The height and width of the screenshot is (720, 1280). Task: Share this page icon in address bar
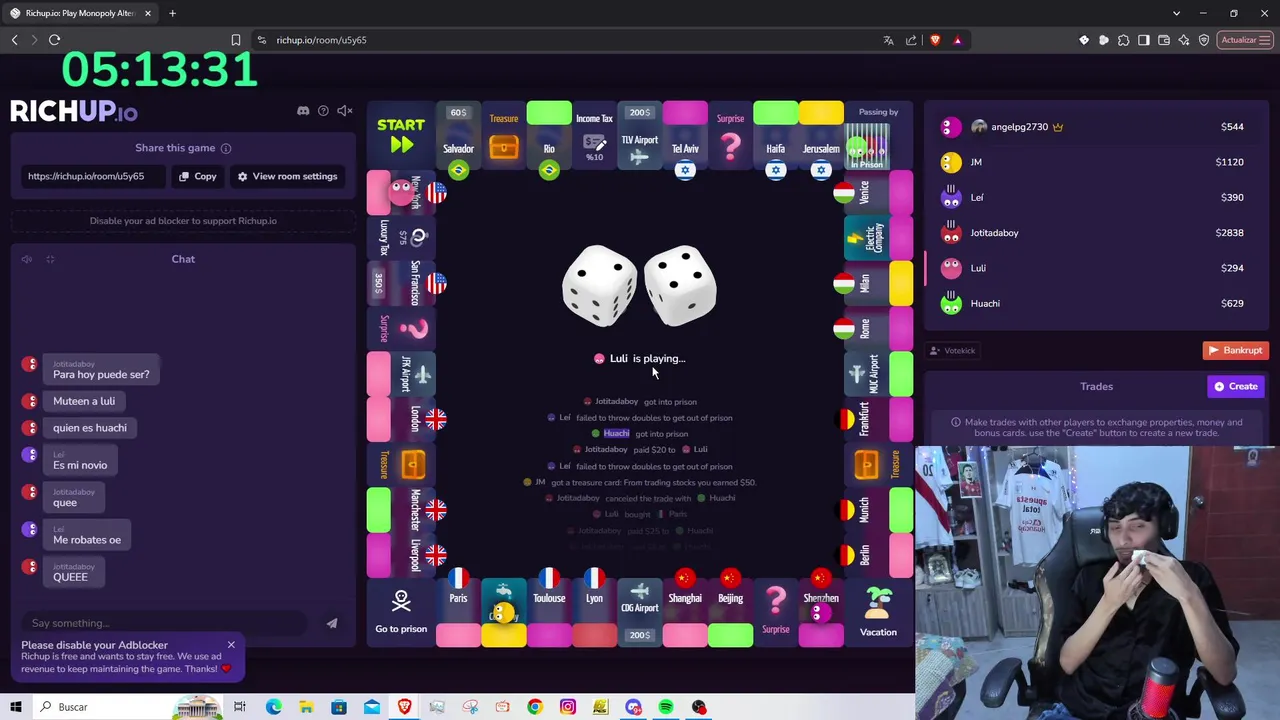point(911,40)
